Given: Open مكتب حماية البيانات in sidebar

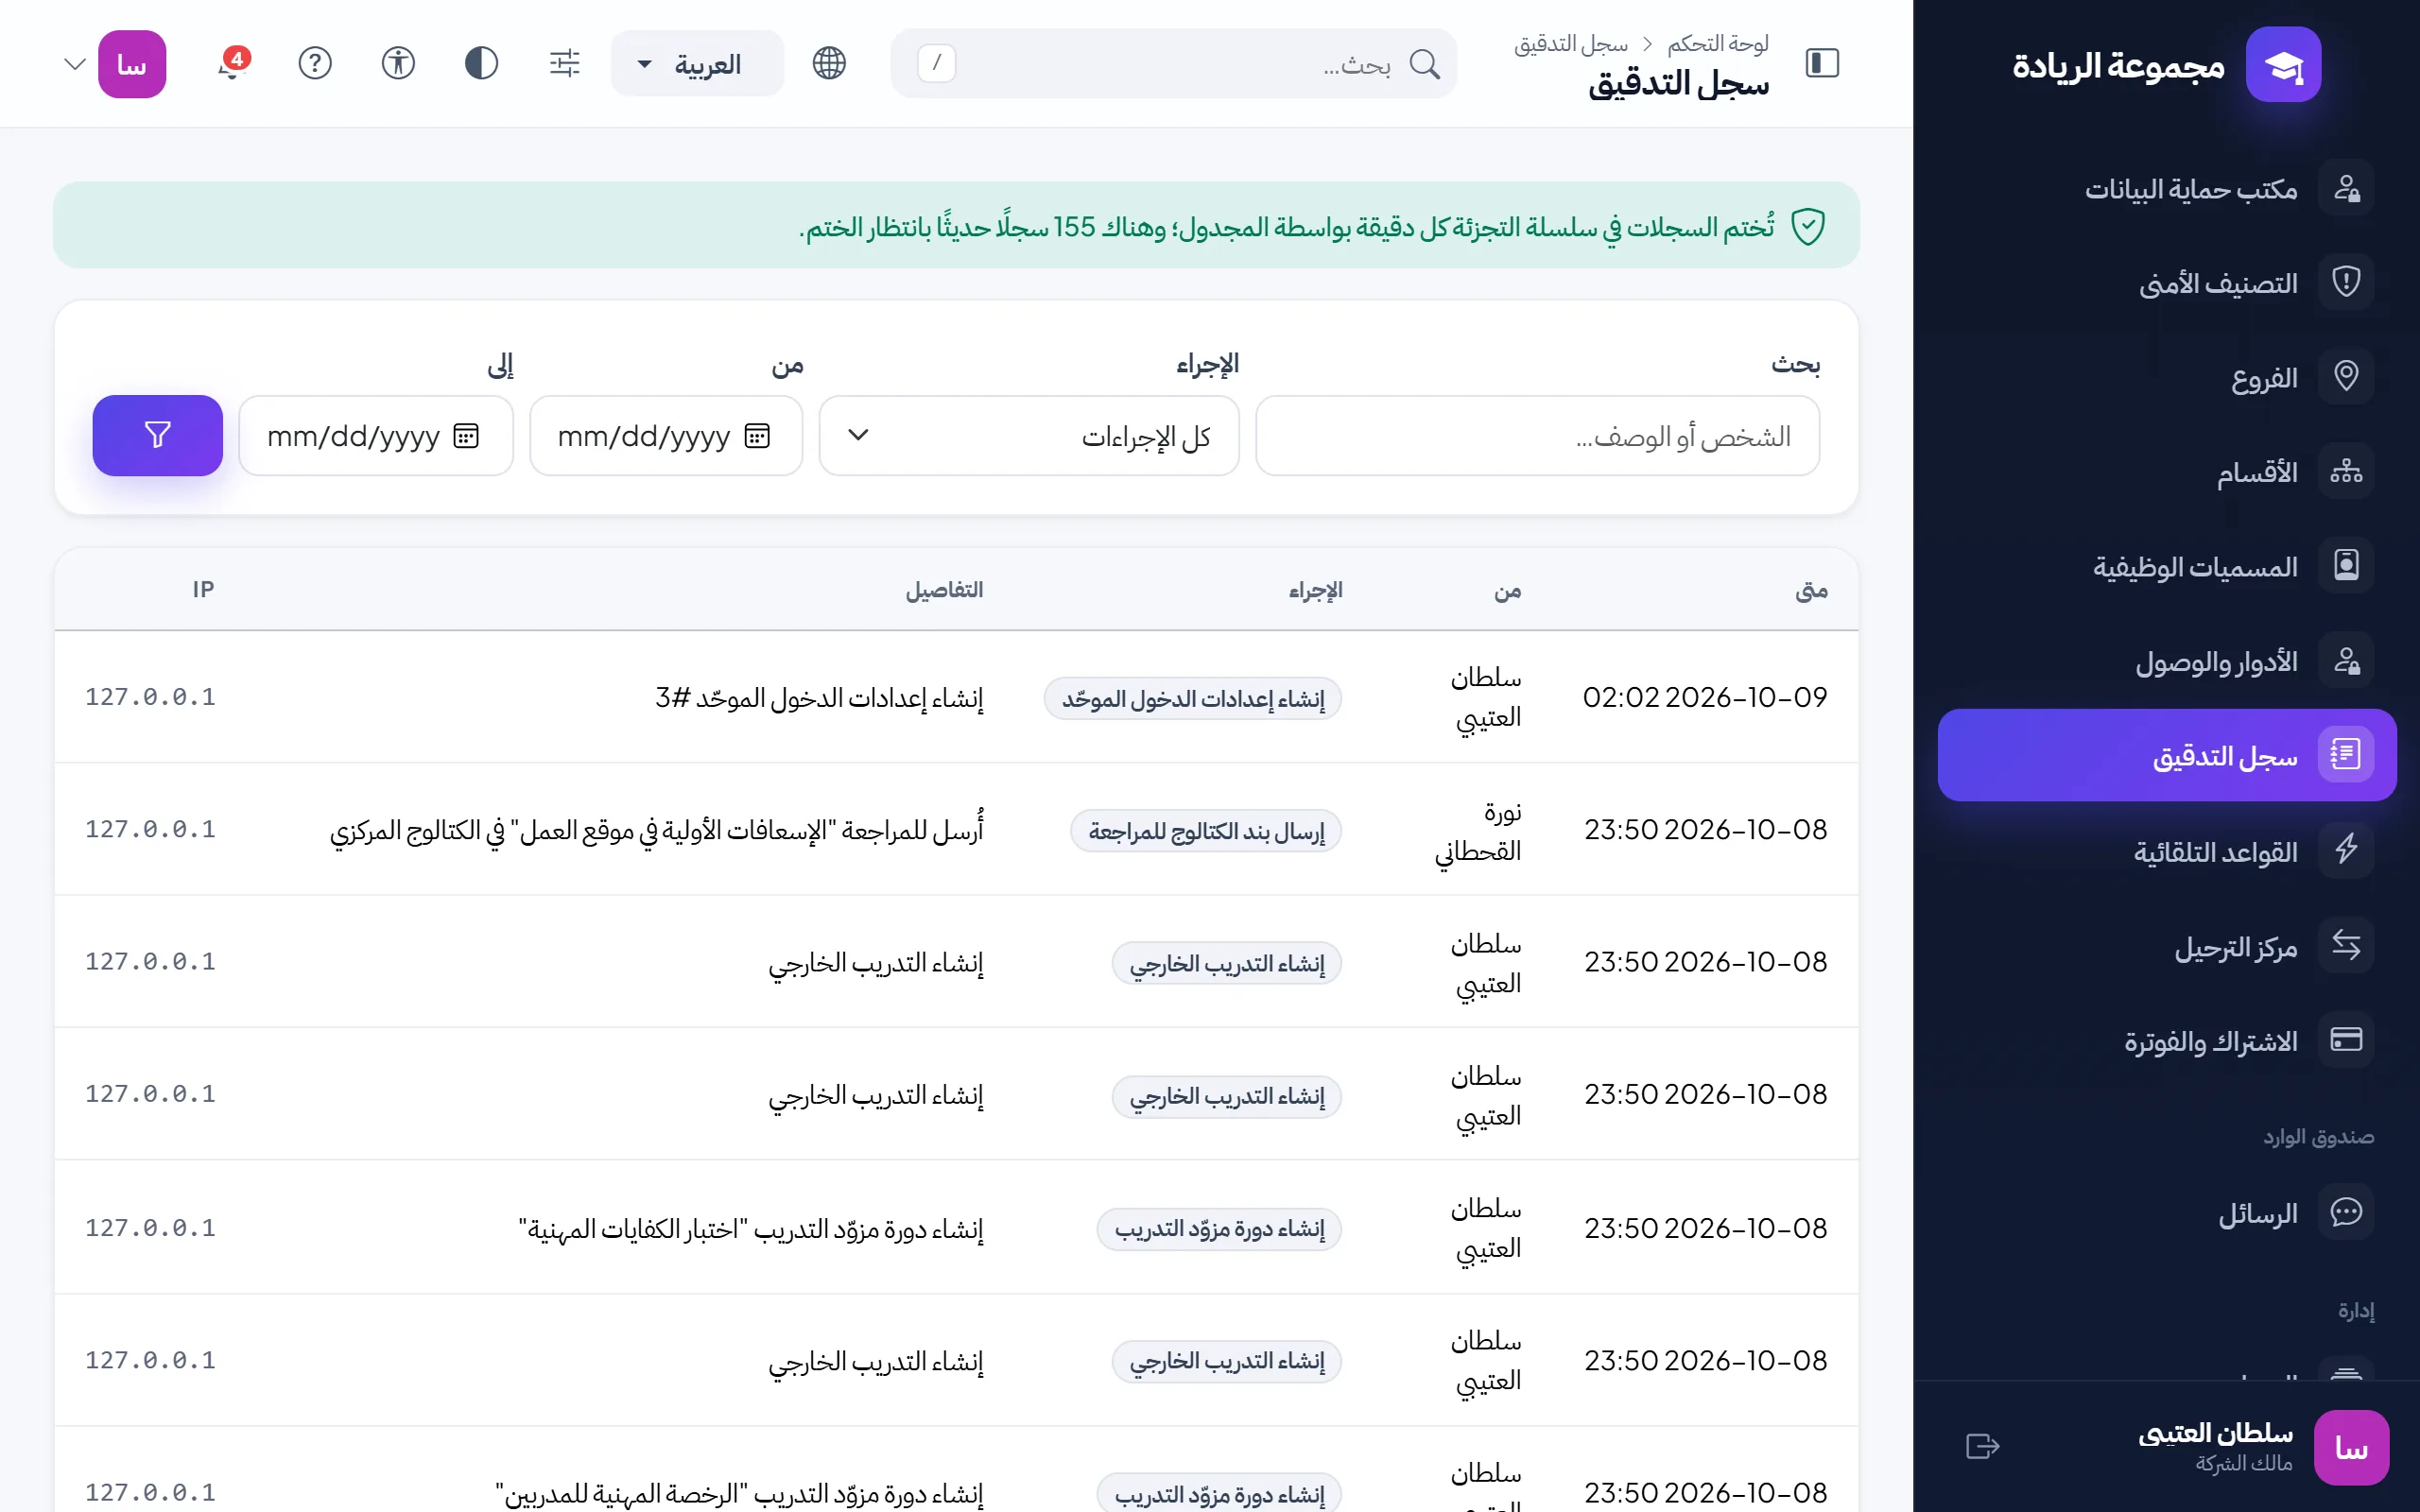Looking at the screenshot, I should (x=2167, y=188).
